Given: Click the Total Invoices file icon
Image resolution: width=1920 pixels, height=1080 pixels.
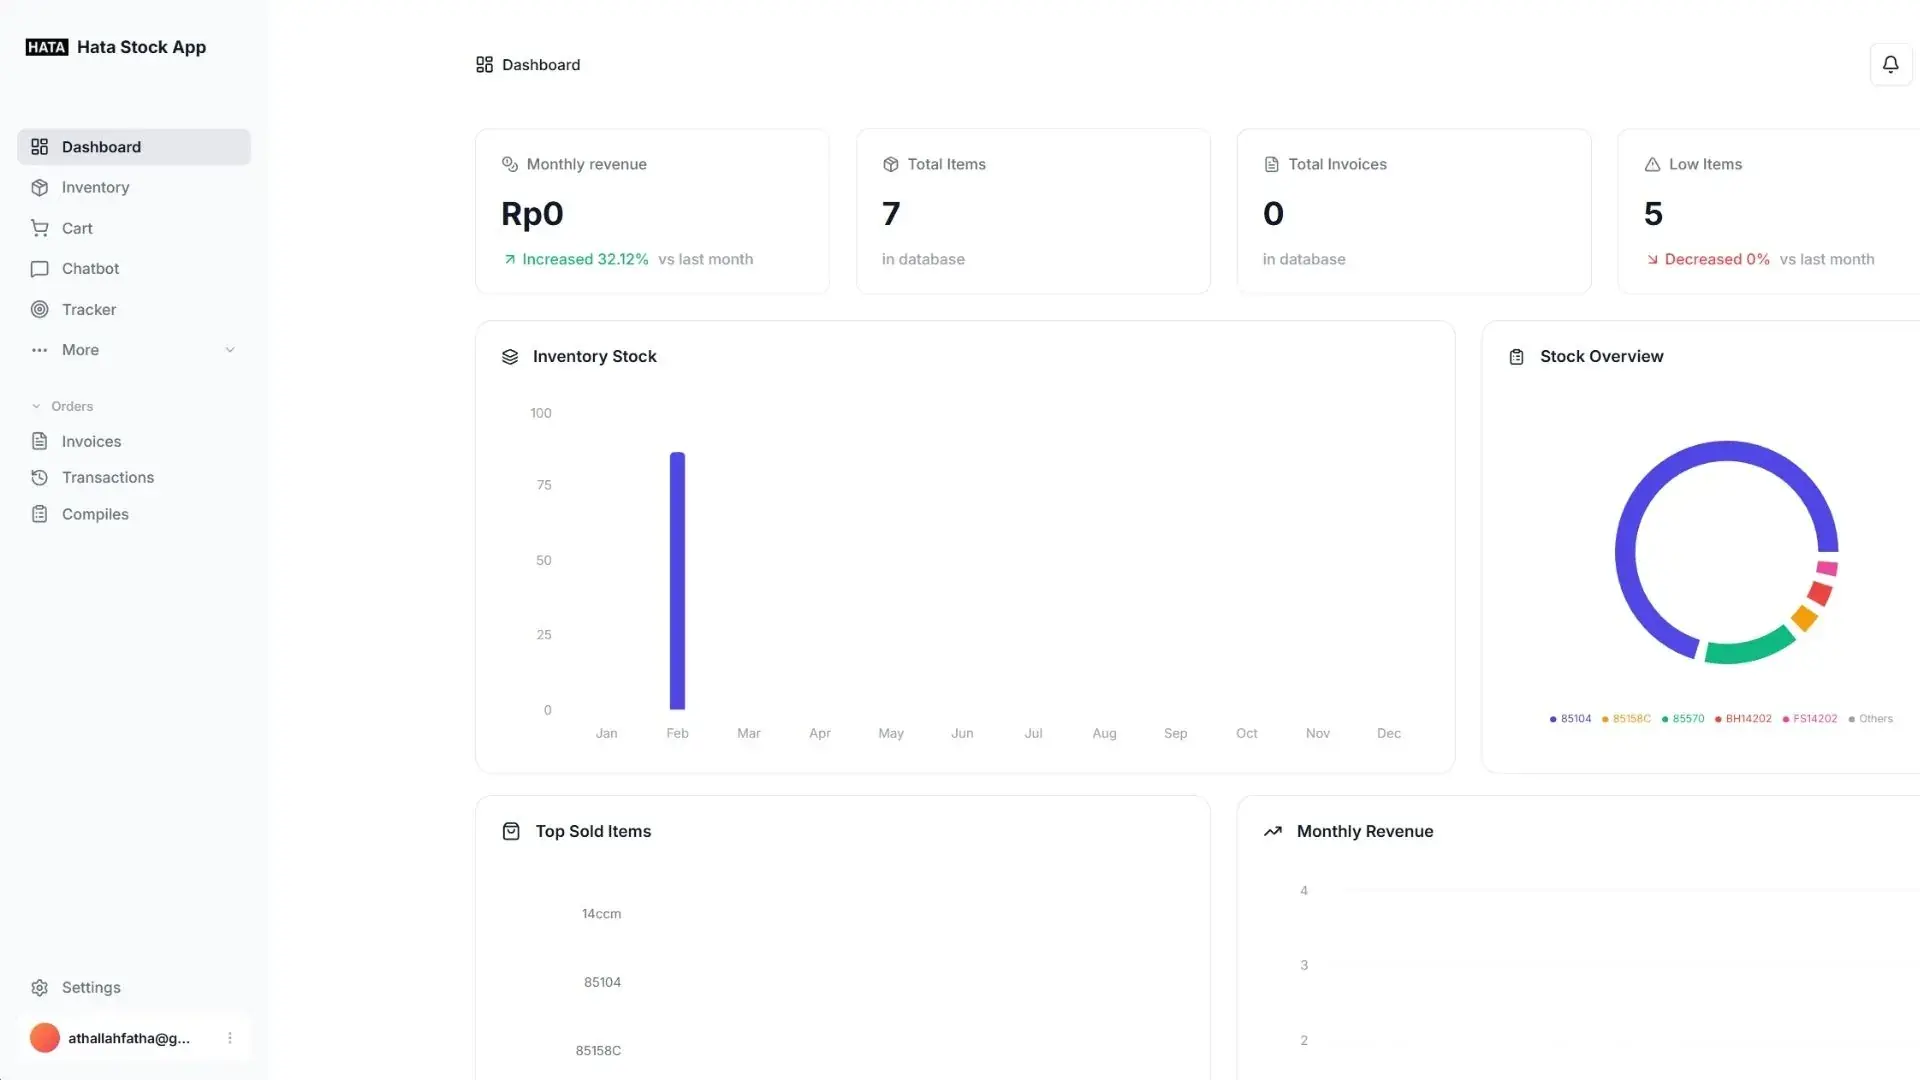Looking at the screenshot, I should pos(1272,165).
